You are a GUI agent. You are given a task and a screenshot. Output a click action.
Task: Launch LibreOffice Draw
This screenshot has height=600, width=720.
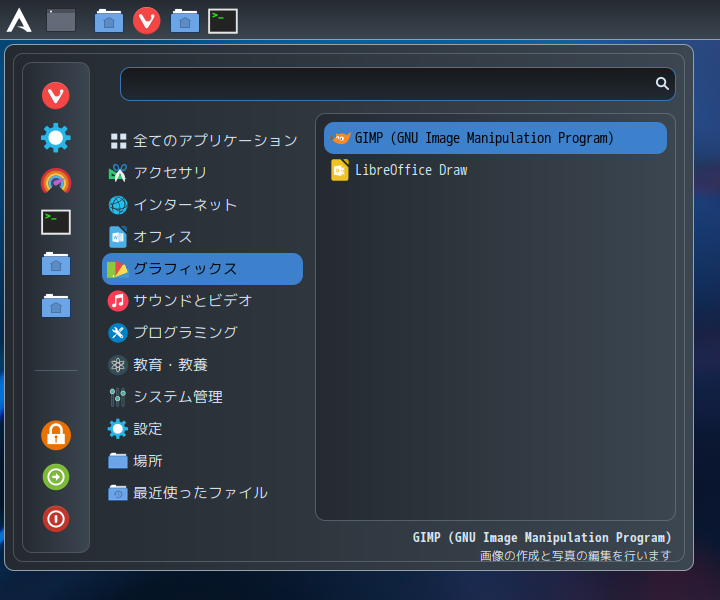pyautogui.click(x=495, y=170)
